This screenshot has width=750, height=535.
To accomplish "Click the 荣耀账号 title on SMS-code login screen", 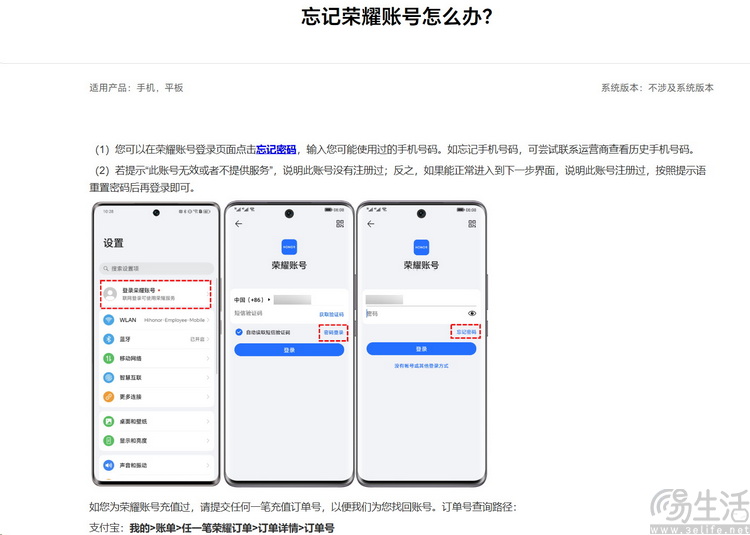I will click(x=289, y=265).
